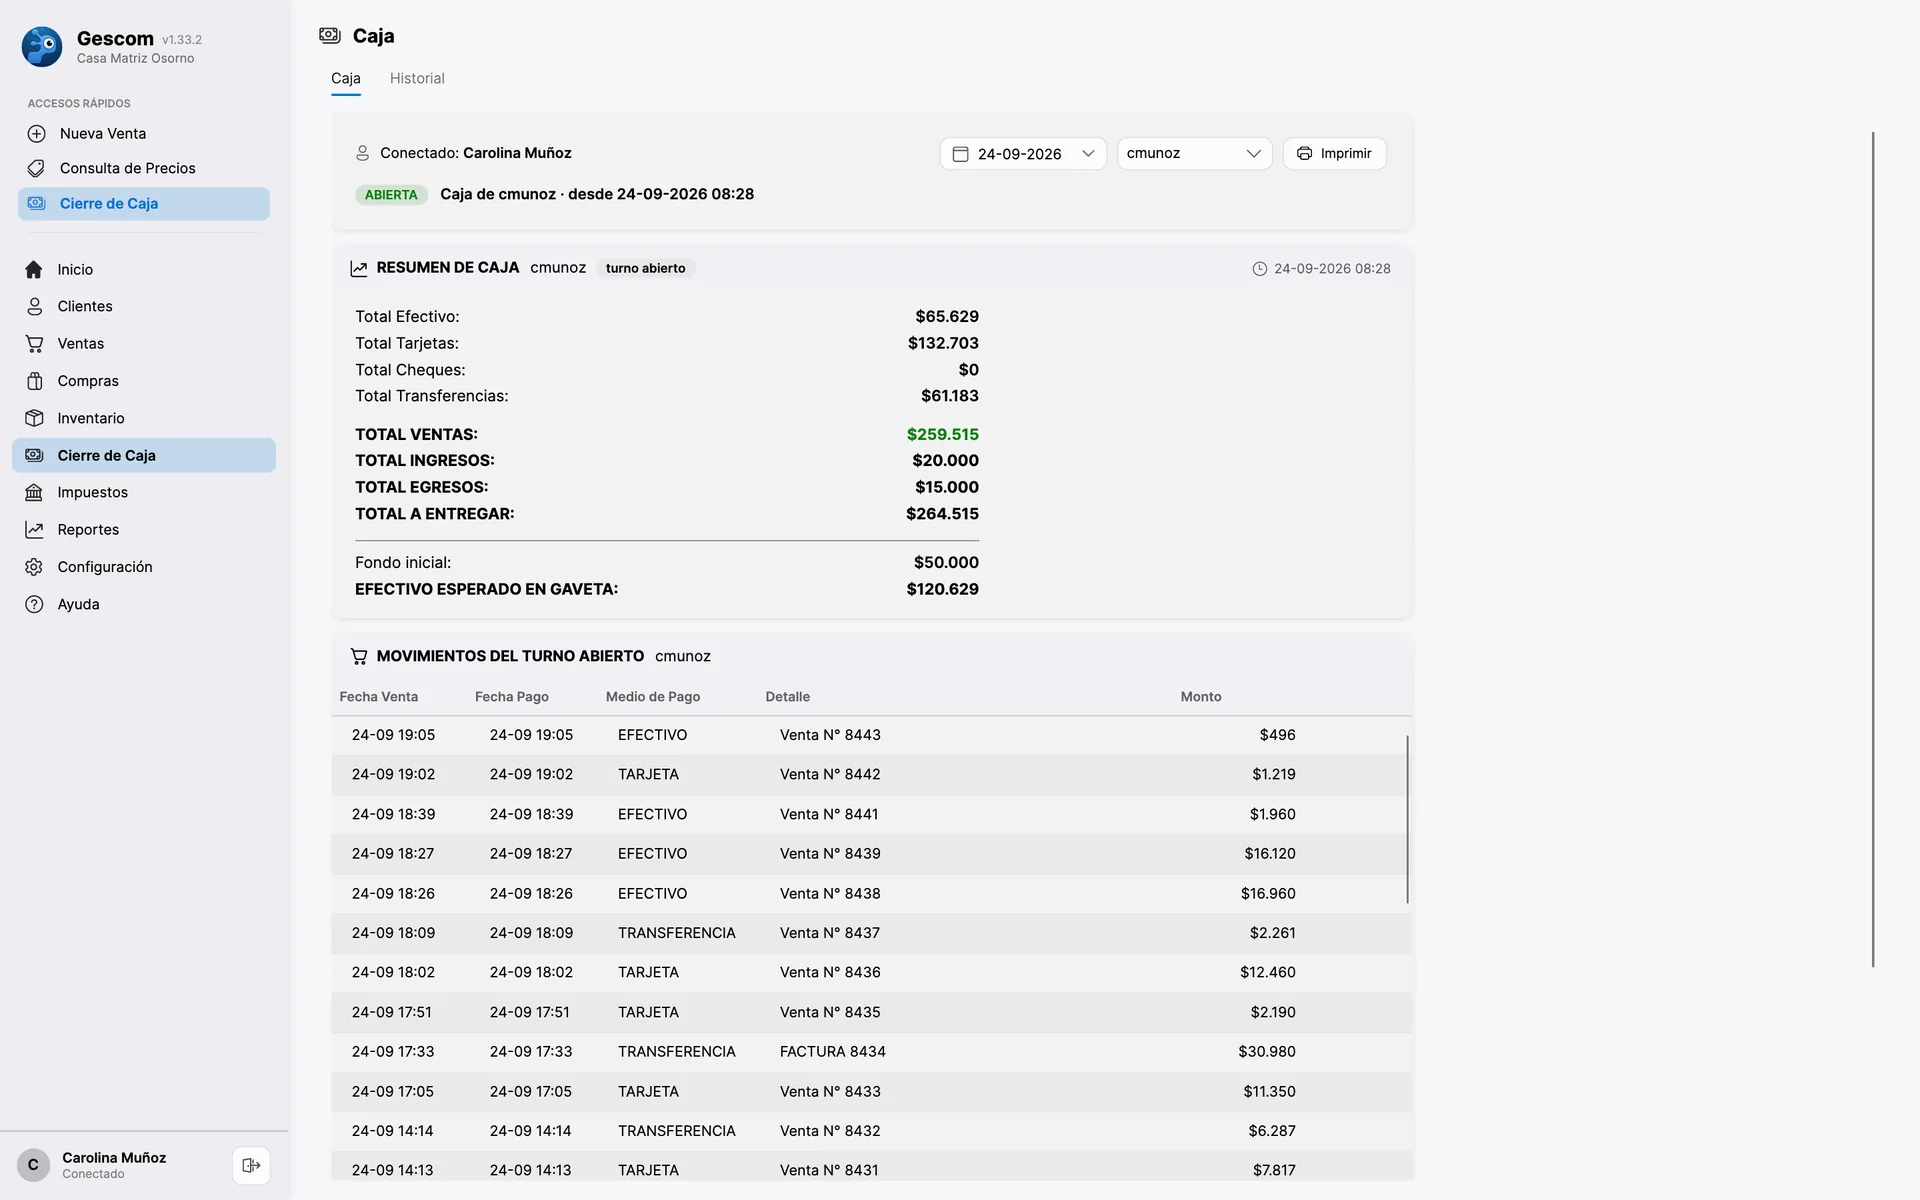Click amount $16.960 in movements table
The width and height of the screenshot is (1920, 1200).
(1268, 893)
